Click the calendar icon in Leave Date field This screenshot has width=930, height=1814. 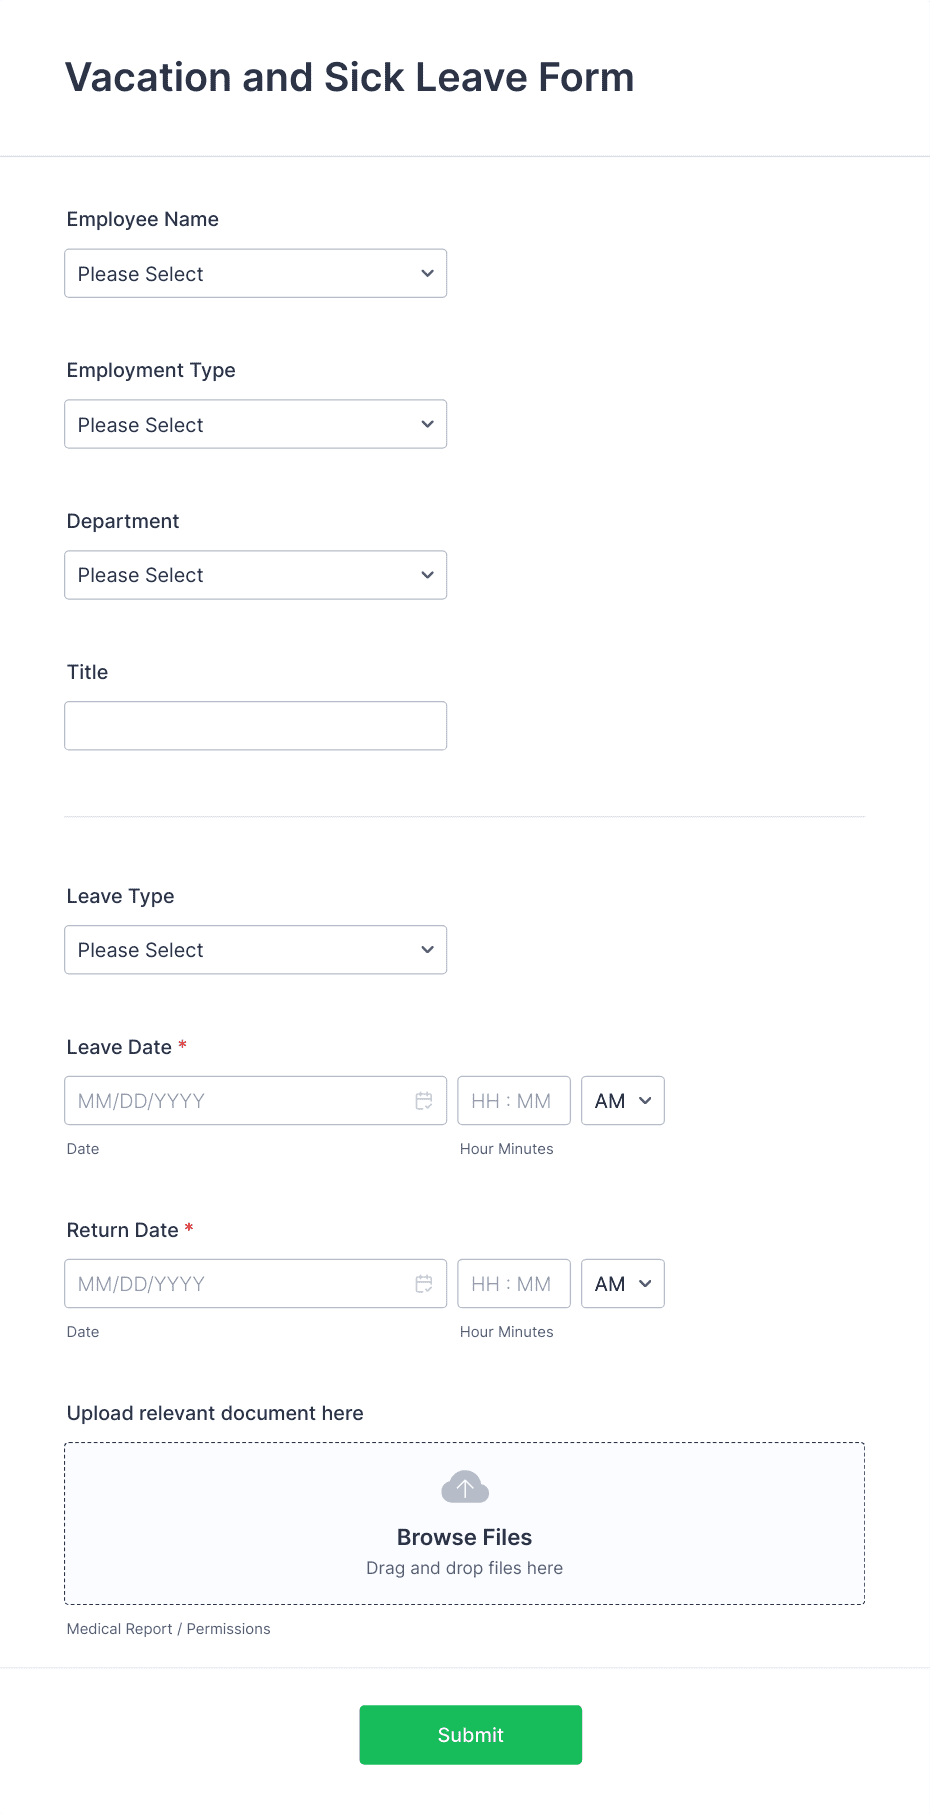point(424,1100)
